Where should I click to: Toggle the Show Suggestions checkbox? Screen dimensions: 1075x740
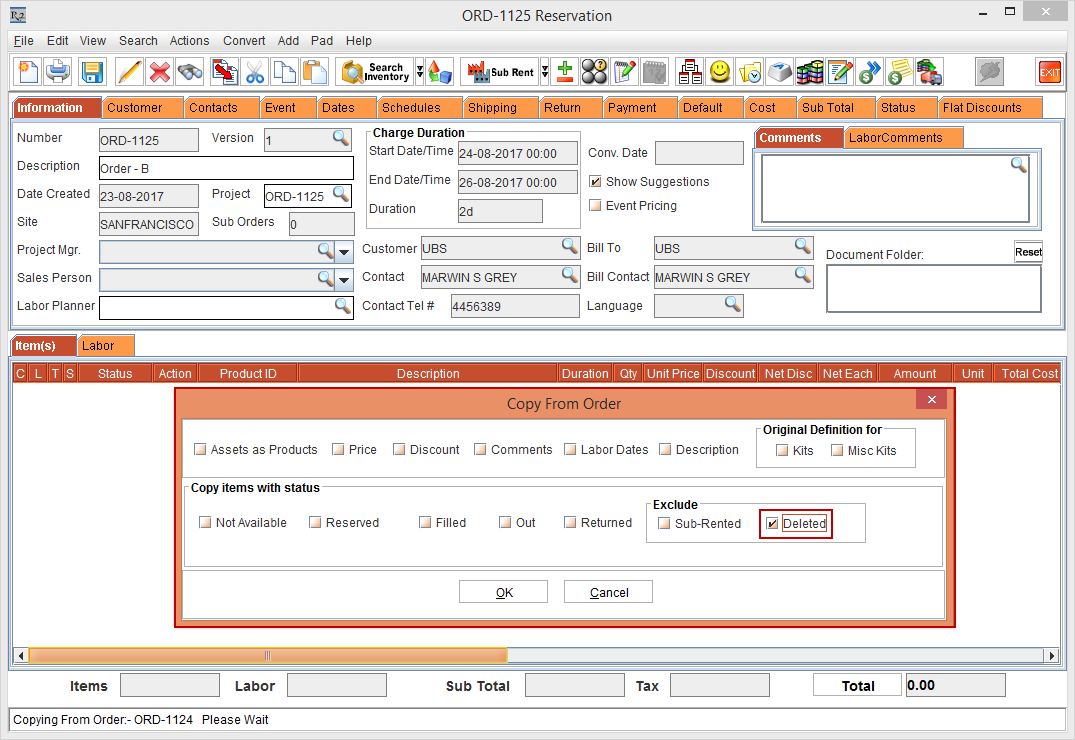coord(595,182)
